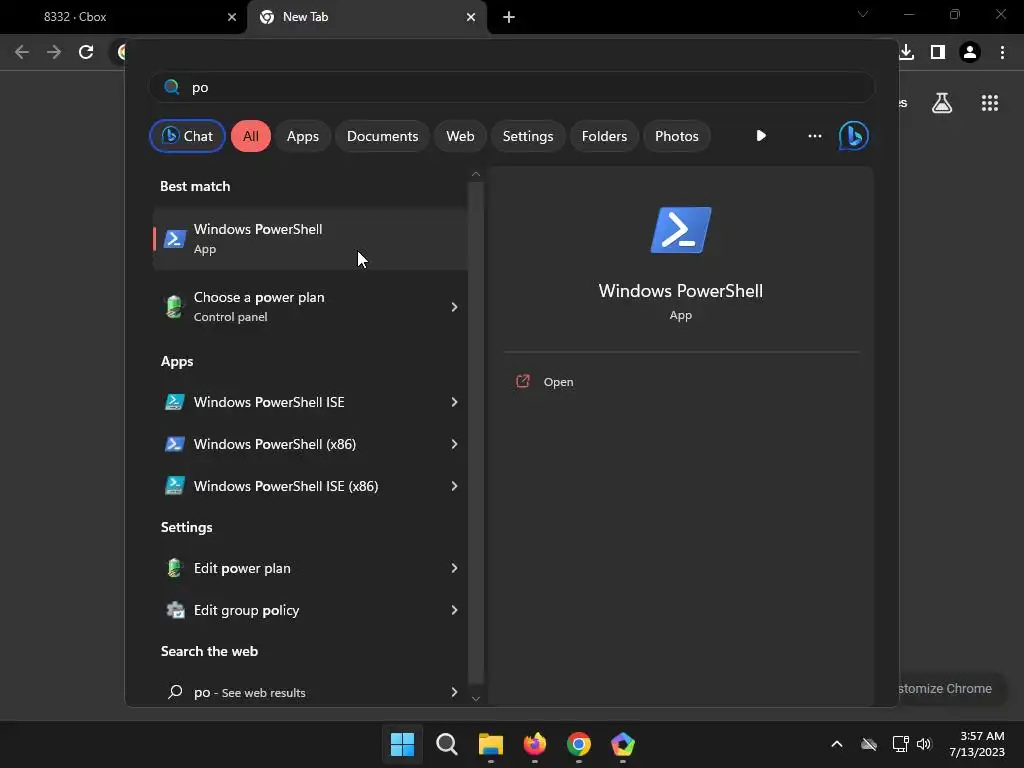1024x768 pixels.
Task: Open Chrome tab search dropdown
Action: (x=863, y=14)
